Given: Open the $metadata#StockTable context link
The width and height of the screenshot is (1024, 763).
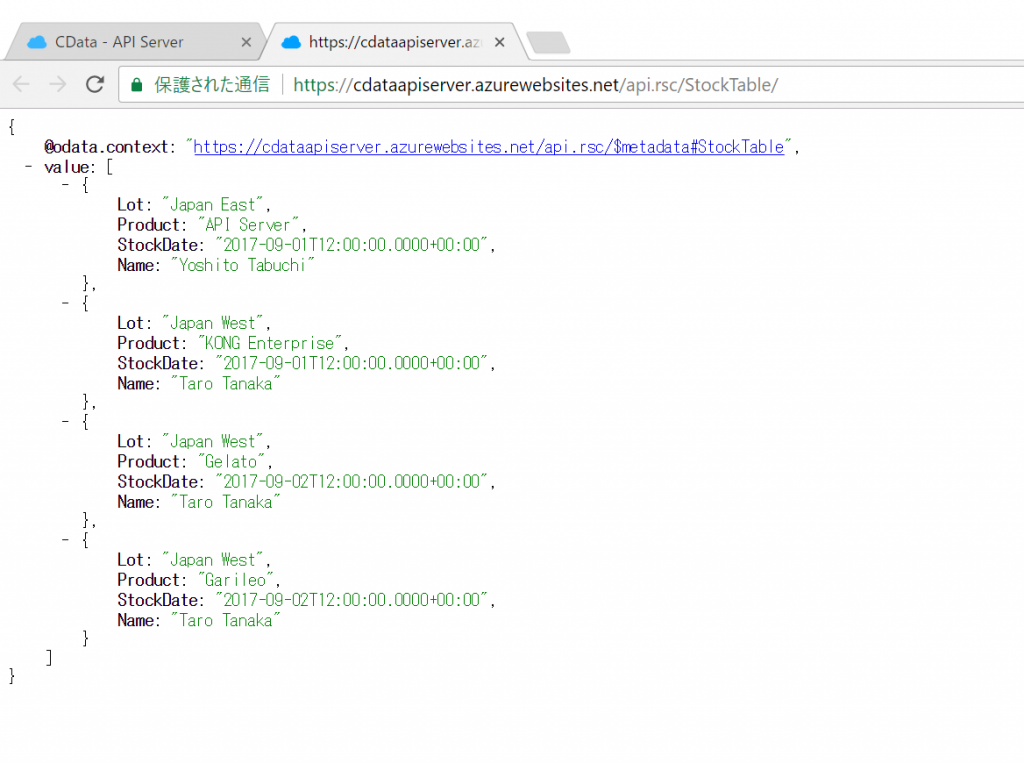Looking at the screenshot, I should point(488,147).
